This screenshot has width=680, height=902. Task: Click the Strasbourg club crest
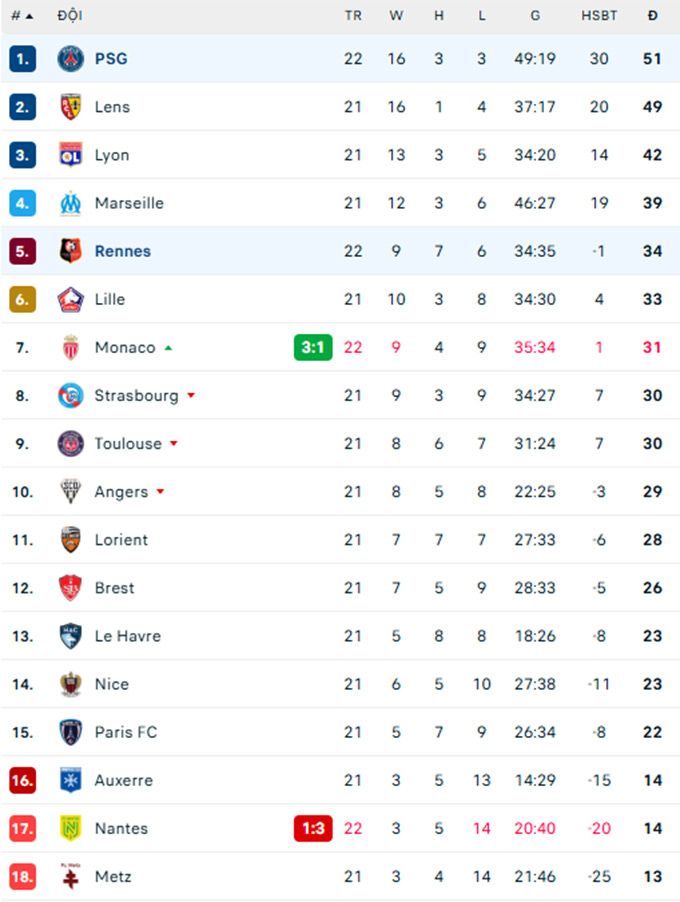(x=71, y=395)
